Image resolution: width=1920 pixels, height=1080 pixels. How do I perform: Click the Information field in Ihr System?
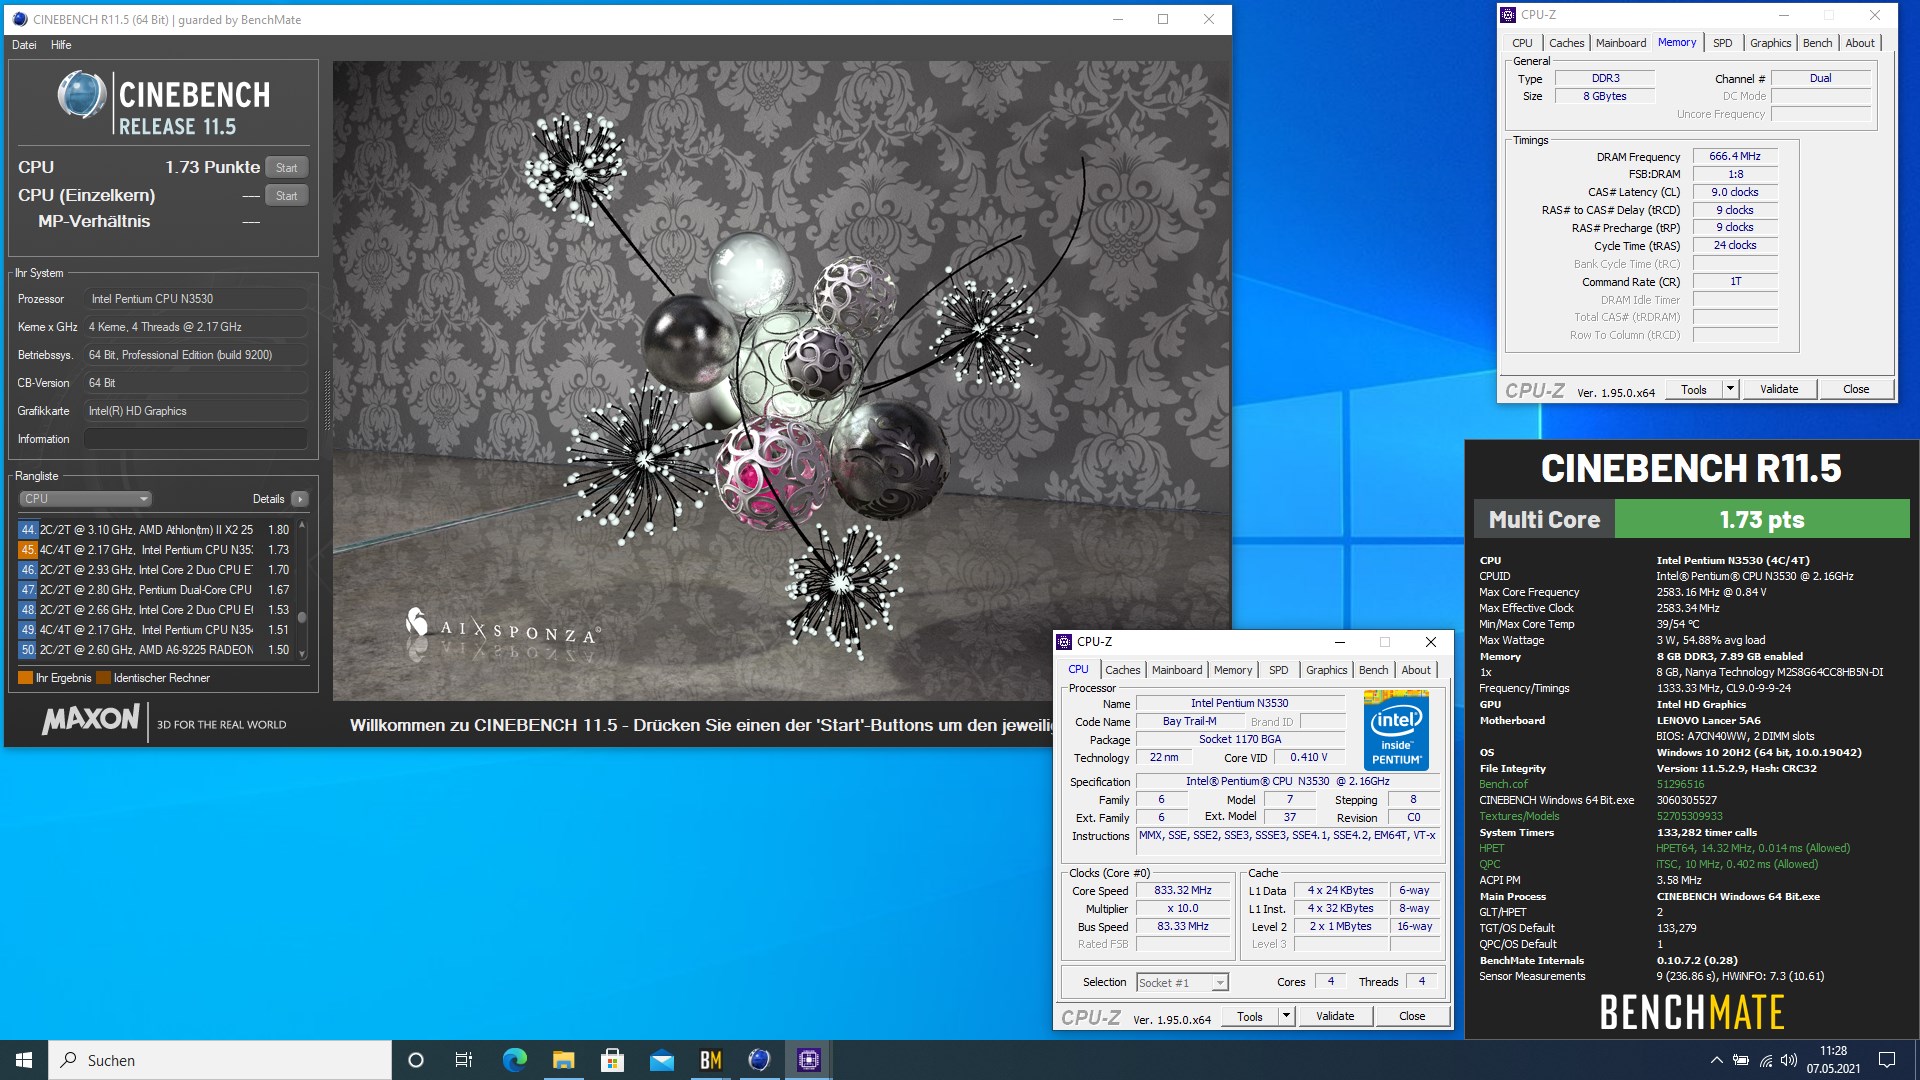pyautogui.click(x=195, y=439)
